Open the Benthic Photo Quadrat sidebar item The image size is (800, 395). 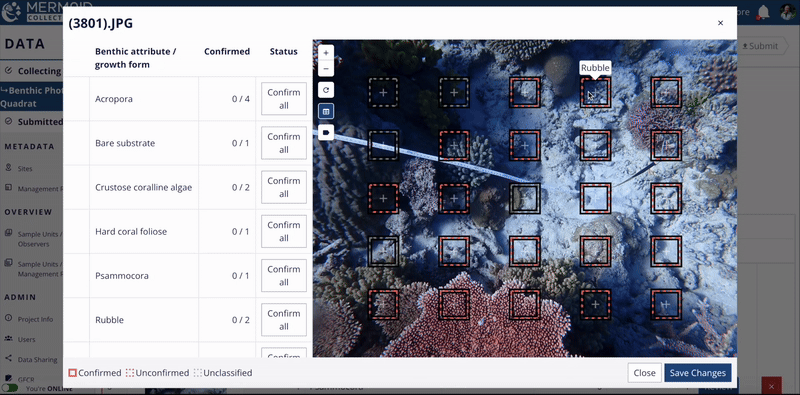coord(32,97)
